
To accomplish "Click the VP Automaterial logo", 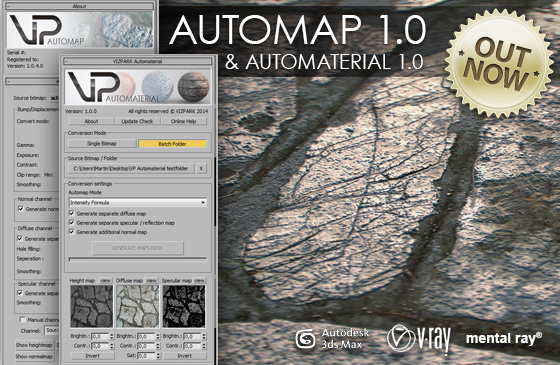I will point(113,88).
